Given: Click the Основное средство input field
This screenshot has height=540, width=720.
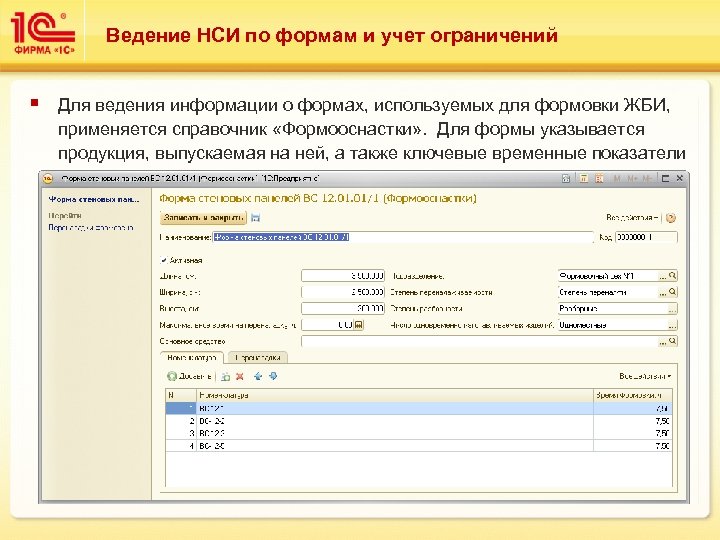Looking at the screenshot, I should pos(479,341).
